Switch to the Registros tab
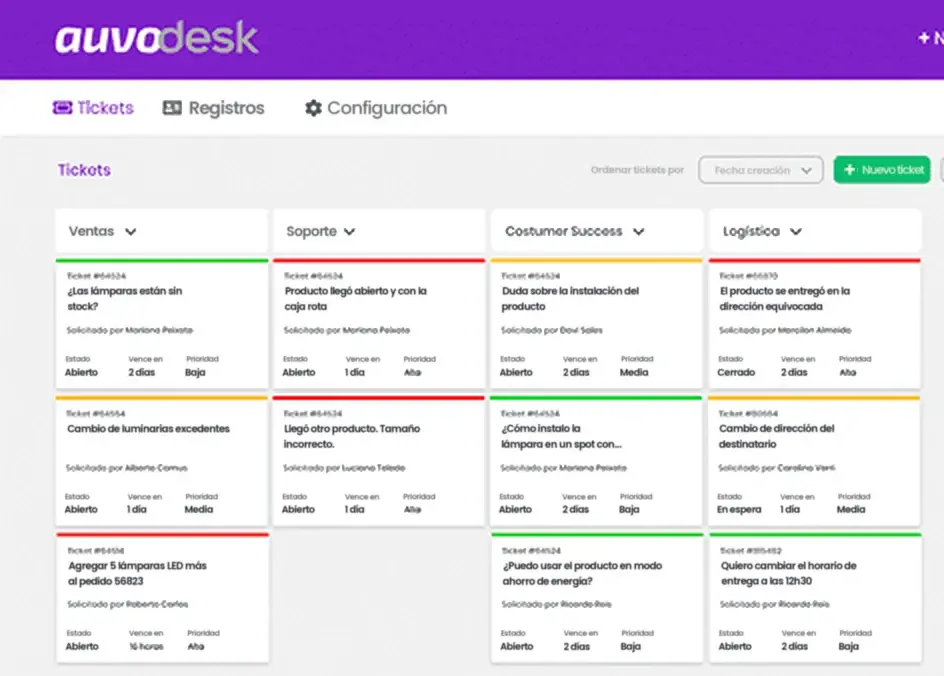 (x=214, y=108)
